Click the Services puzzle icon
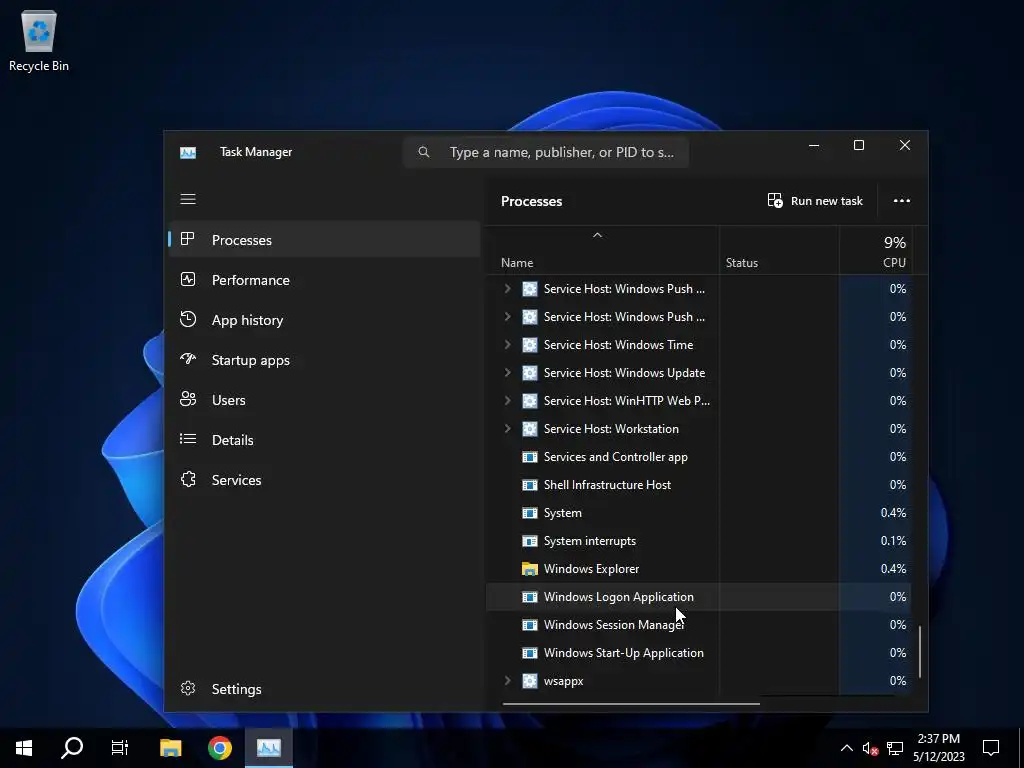Viewport: 1024px width, 768px height. (188, 479)
